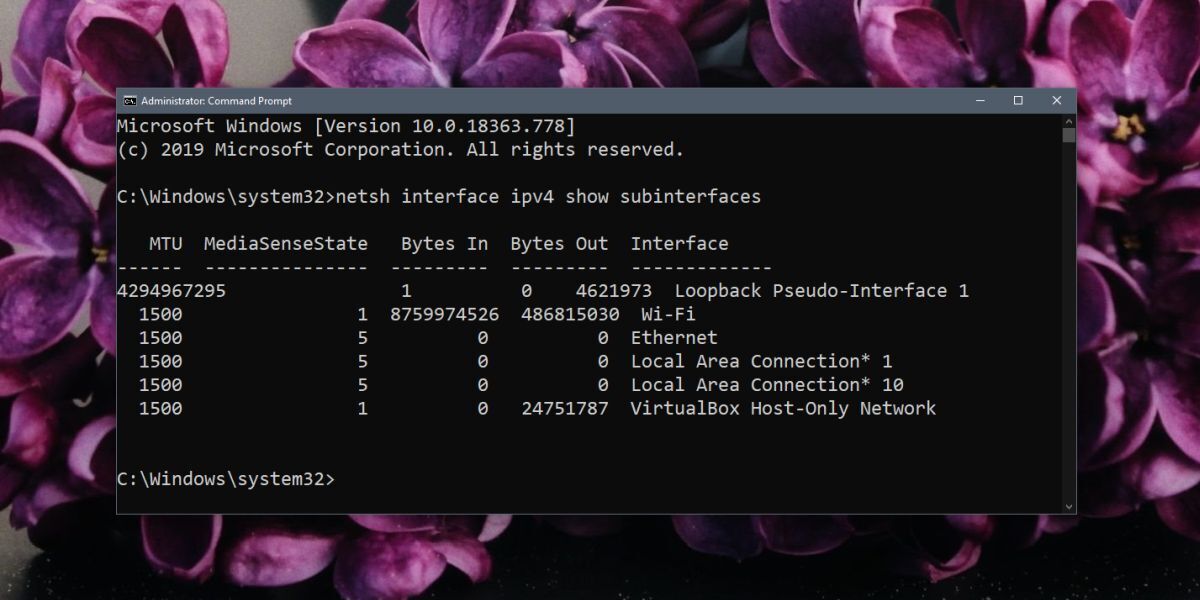The image size is (1200, 600).
Task: Minimize the Command Prompt window
Action: coord(979,100)
